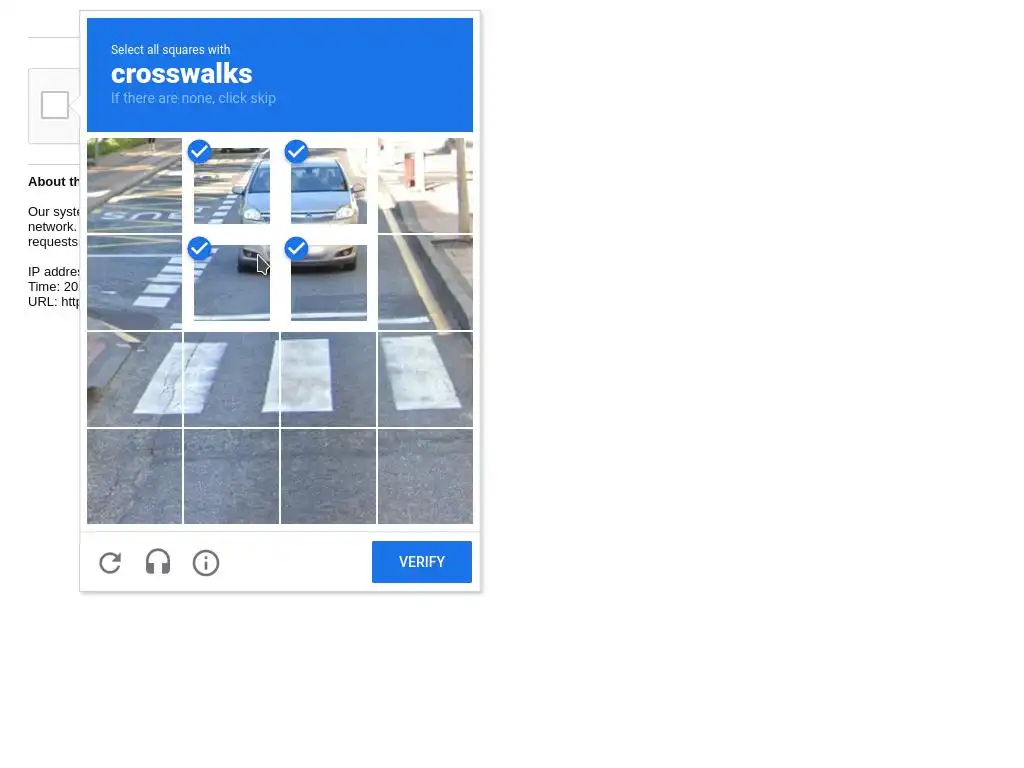Tick the I'm-not-a-robot checkbox behind the dialog

[x=55, y=105]
